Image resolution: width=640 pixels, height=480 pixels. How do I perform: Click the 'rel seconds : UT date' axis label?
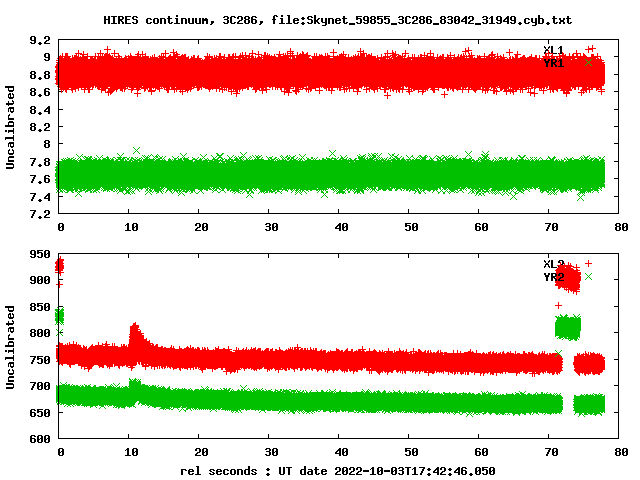[338, 471]
